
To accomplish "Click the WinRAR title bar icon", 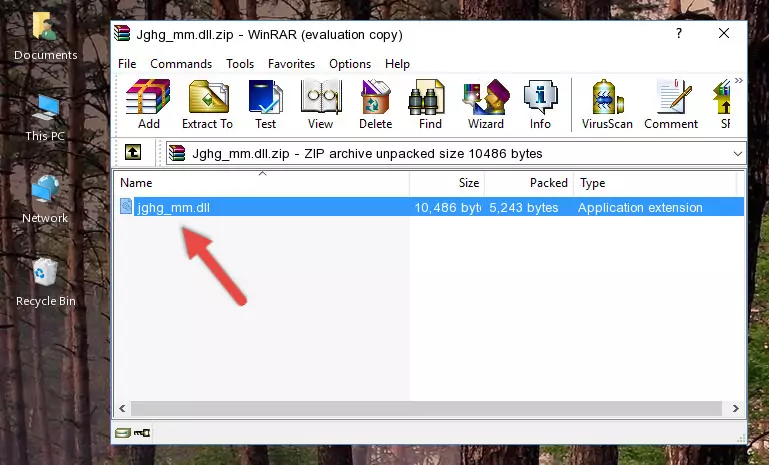I will click(122, 33).
